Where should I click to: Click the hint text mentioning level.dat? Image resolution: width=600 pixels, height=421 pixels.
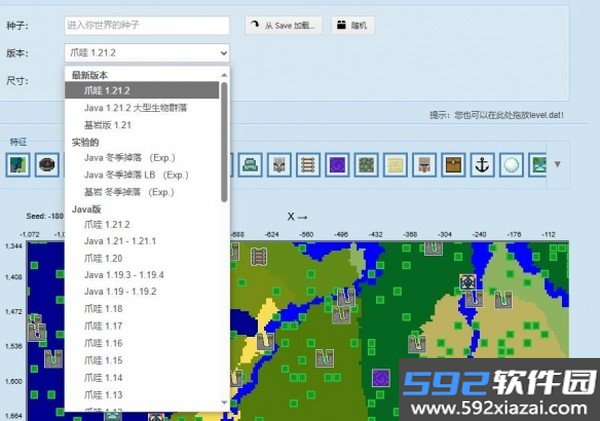[496, 115]
